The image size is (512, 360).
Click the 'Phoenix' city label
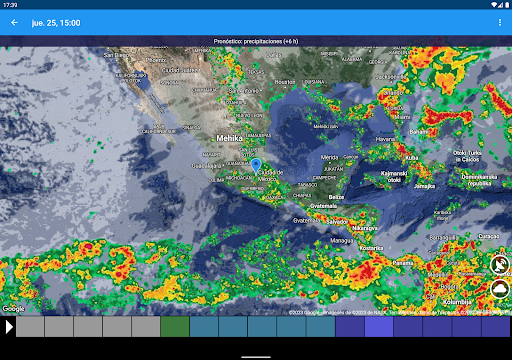click(156, 60)
